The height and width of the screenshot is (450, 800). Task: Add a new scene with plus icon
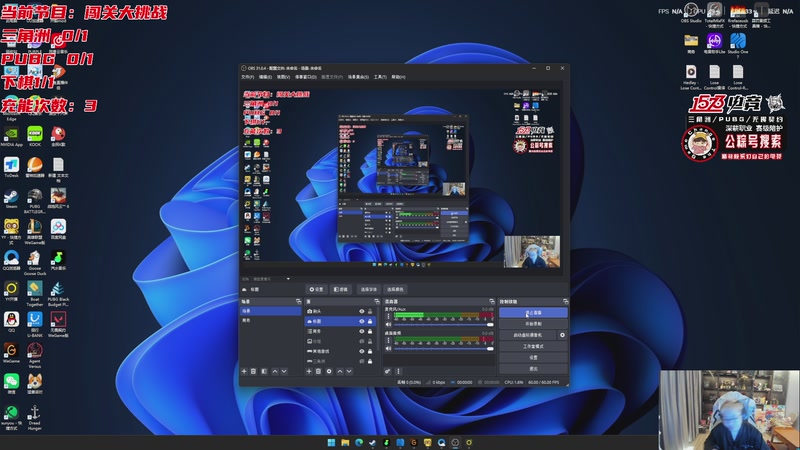click(x=244, y=371)
